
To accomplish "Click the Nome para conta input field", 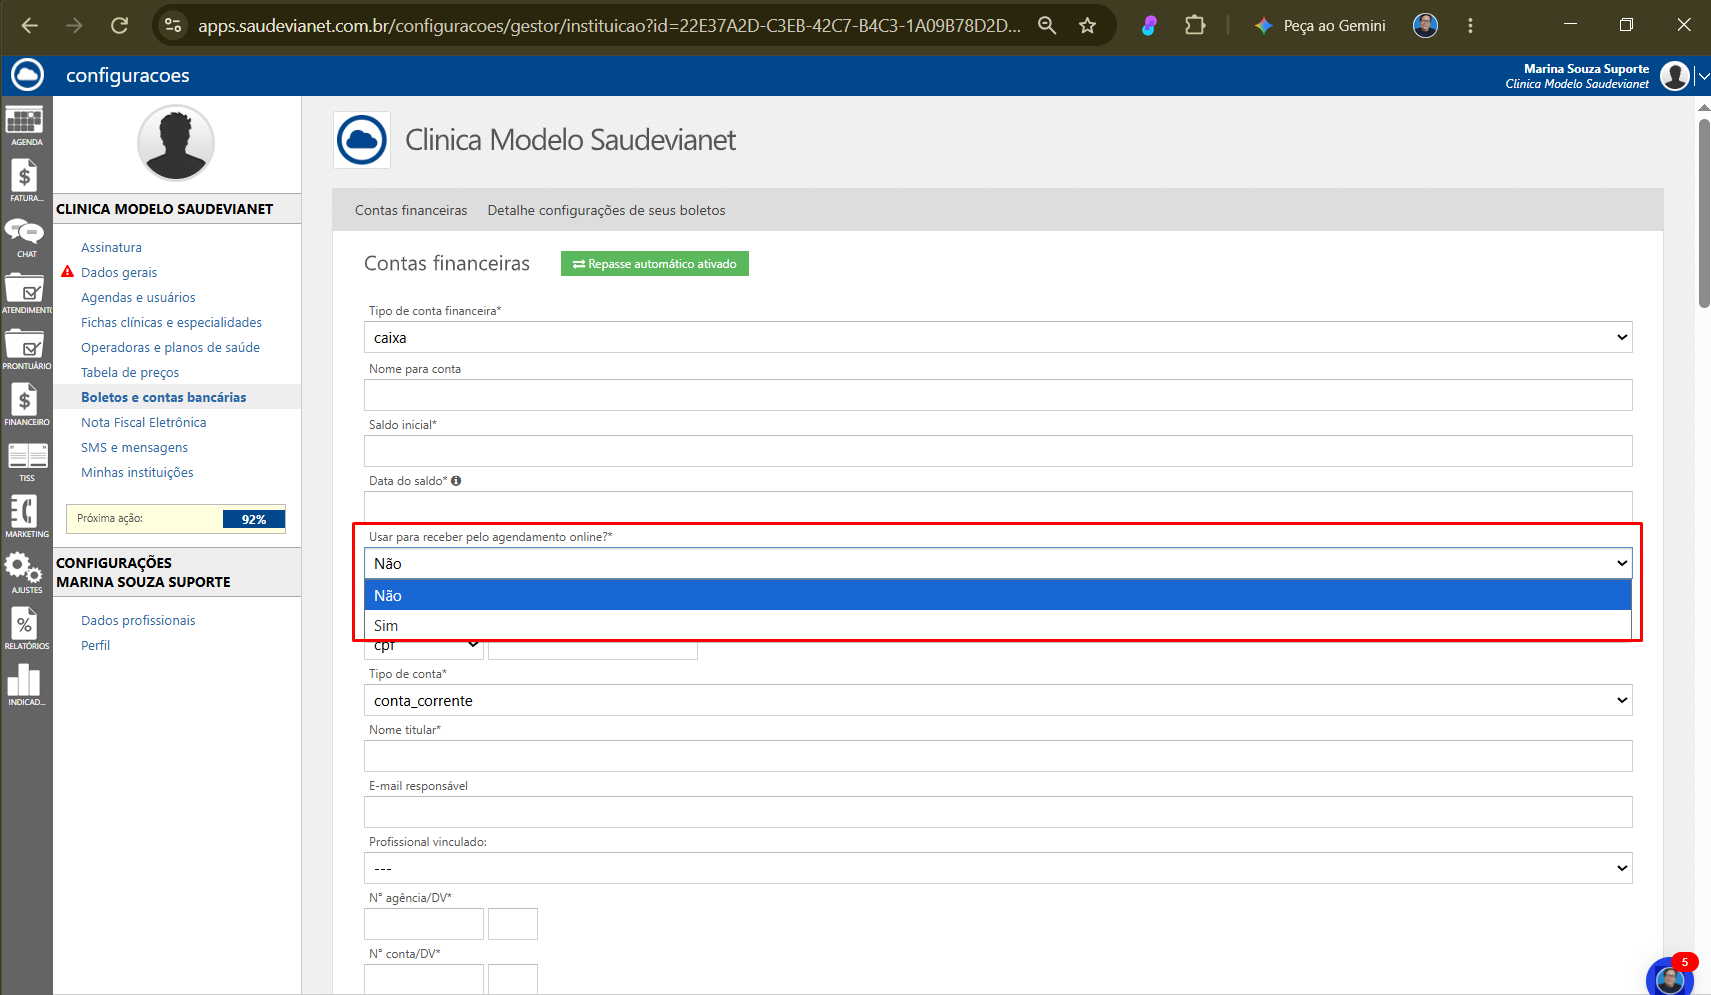I will tap(998, 395).
